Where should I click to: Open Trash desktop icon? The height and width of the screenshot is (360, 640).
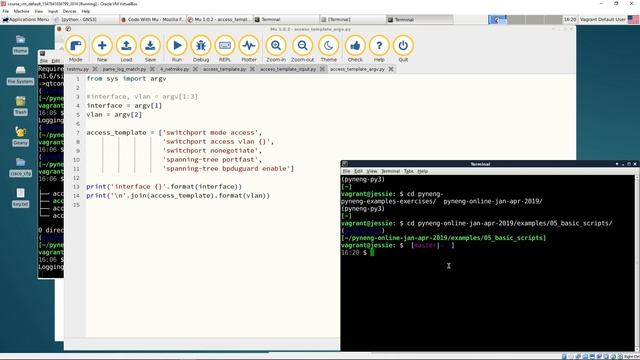[20, 106]
